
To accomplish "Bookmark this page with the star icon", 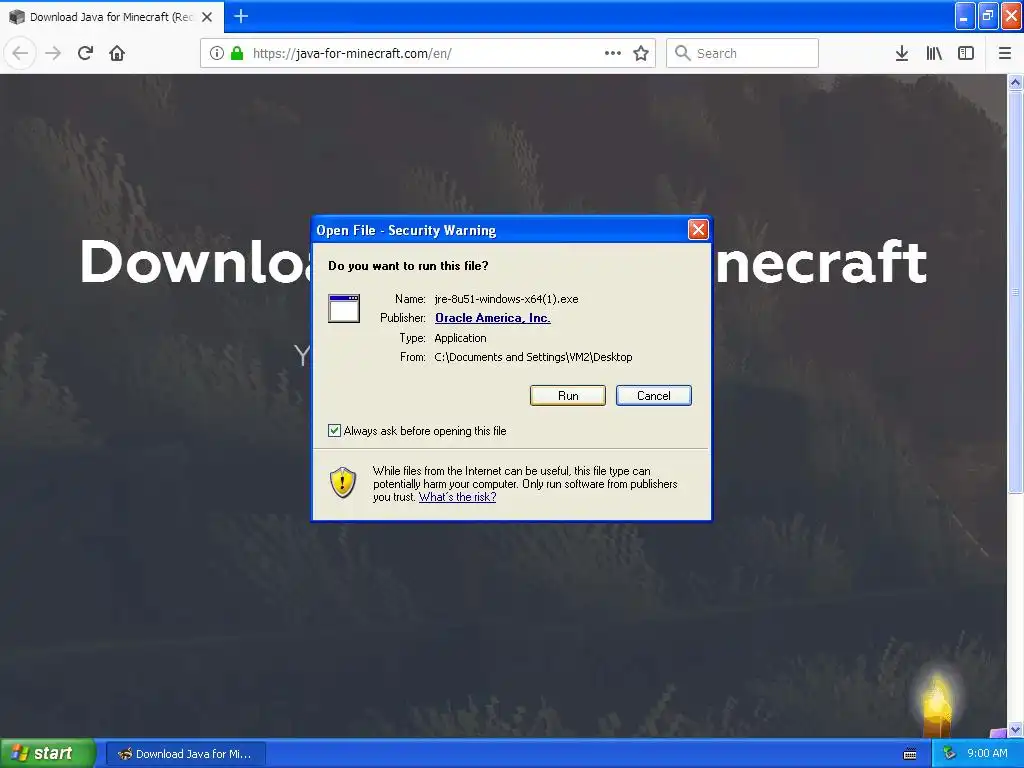I will 641,53.
